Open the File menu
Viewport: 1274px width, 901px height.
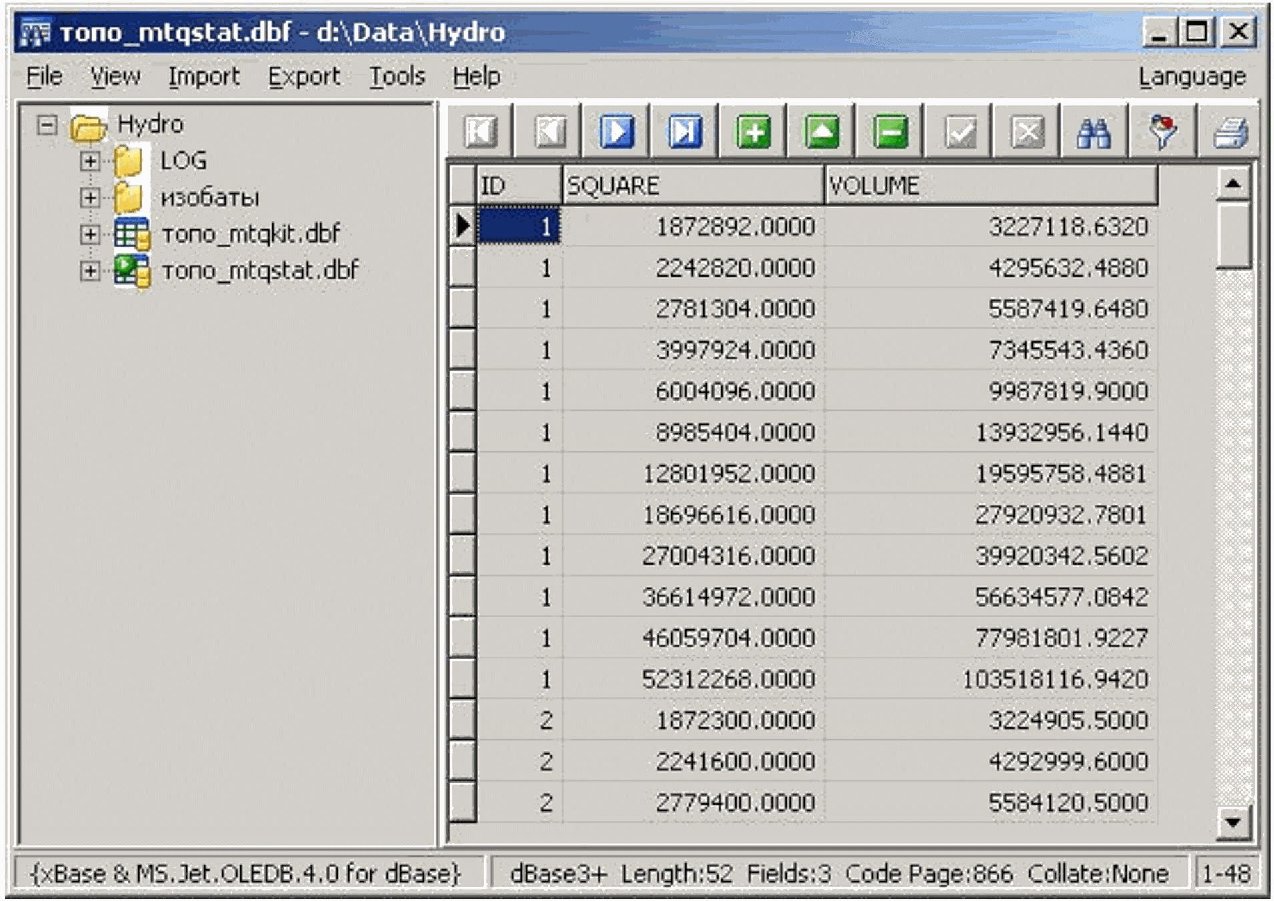44,77
